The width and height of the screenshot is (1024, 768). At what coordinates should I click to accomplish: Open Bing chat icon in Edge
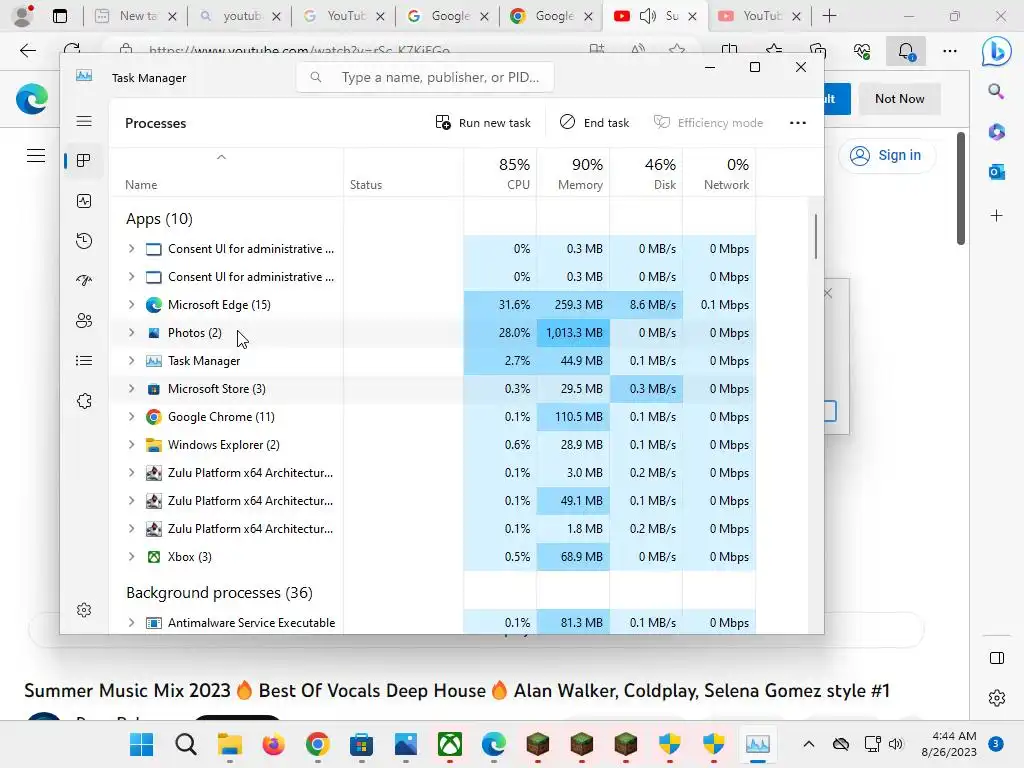coord(997,51)
